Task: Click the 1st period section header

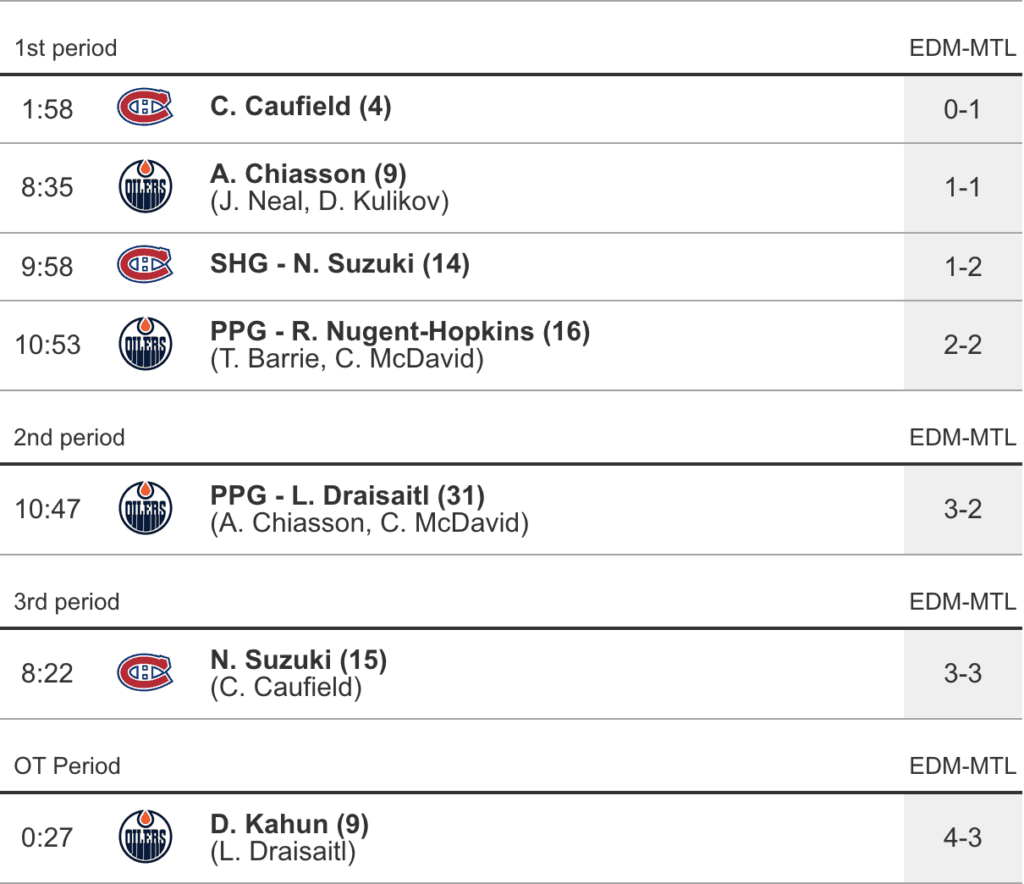Action: tap(65, 48)
